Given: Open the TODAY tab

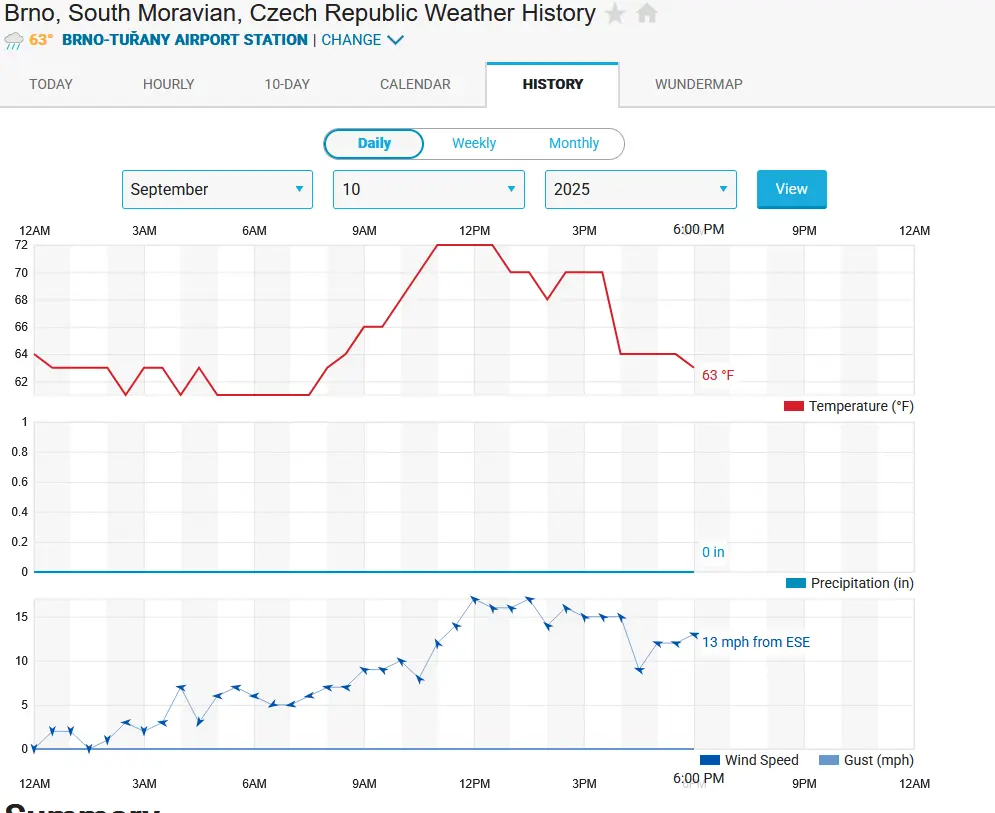Looking at the screenshot, I should (51, 84).
